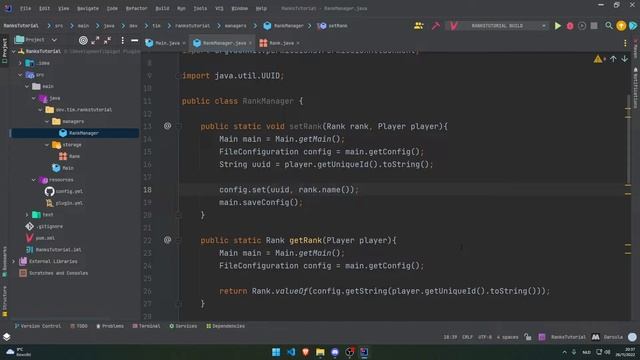This screenshot has width=640, height=360.
Task: Click CRLF line separator in status bar
Action: click(467, 337)
